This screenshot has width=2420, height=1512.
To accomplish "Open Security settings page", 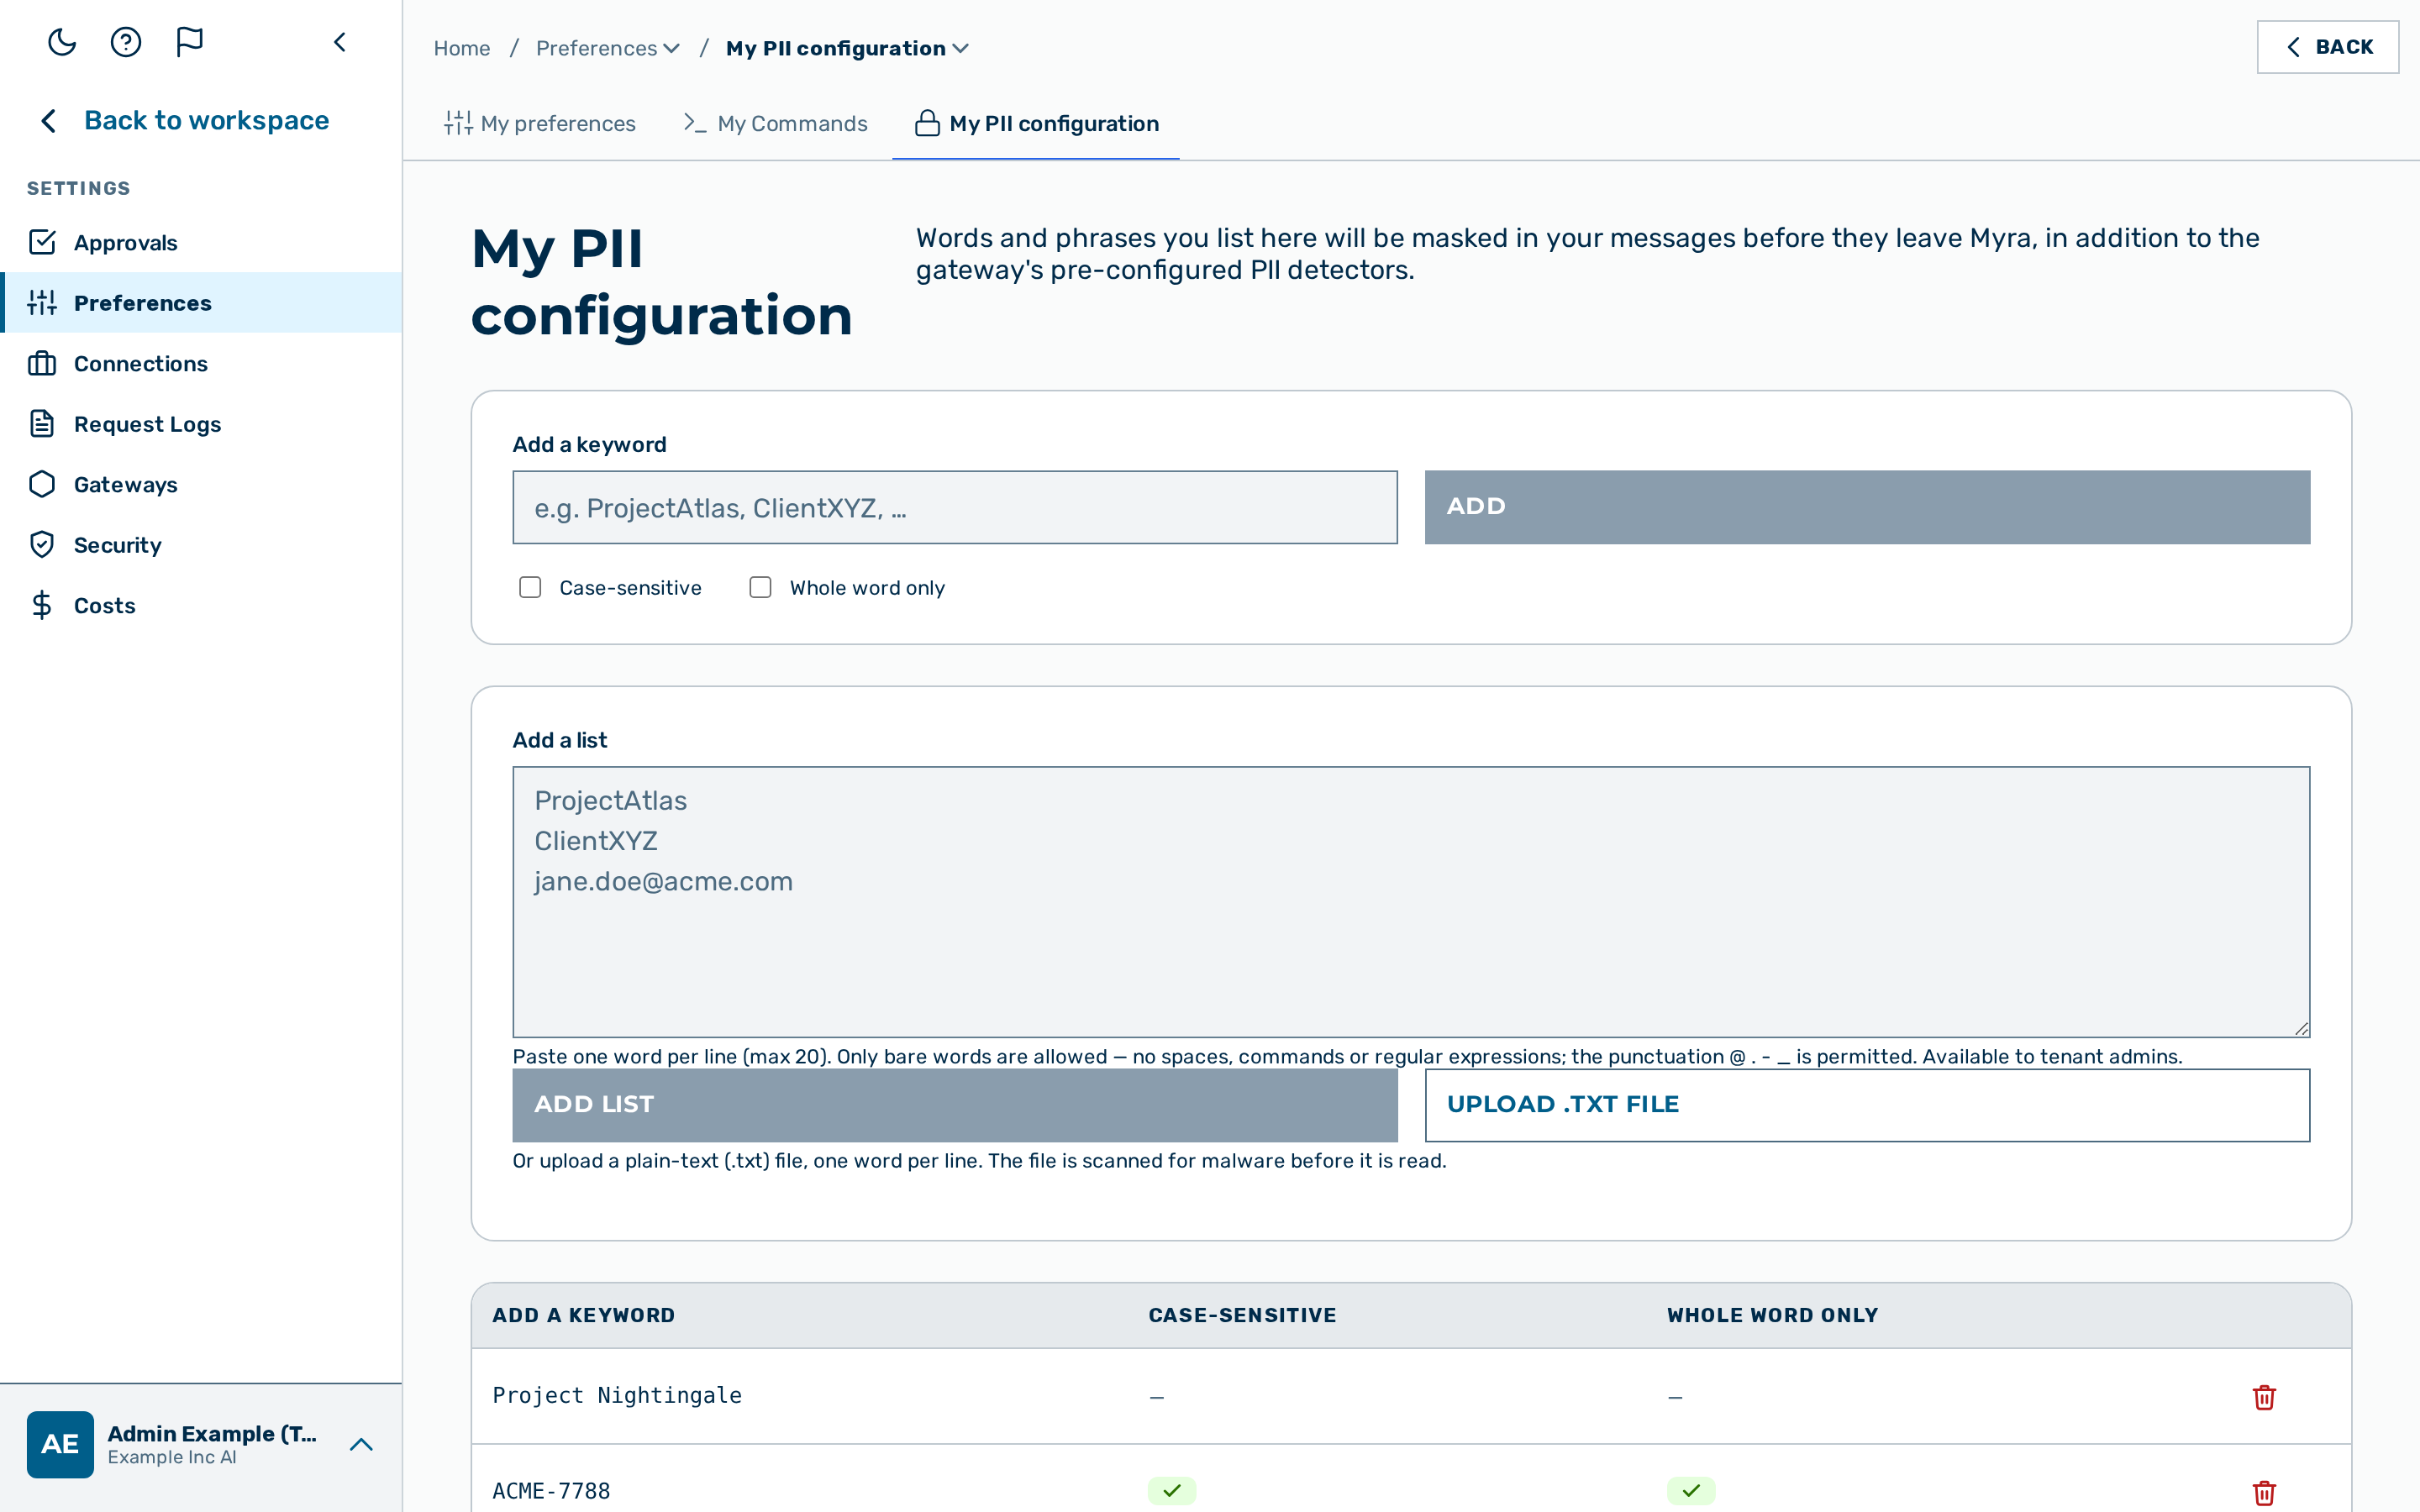I will (x=201, y=544).
